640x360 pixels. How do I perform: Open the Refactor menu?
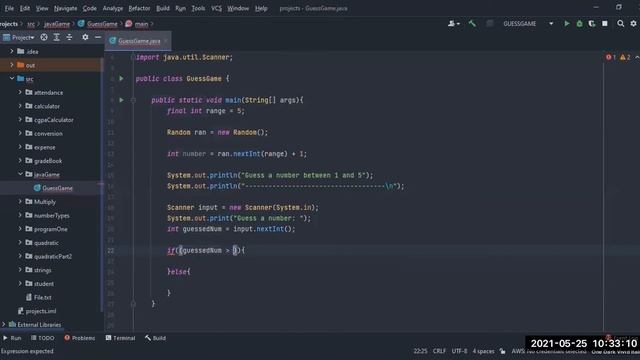tap(139, 8)
